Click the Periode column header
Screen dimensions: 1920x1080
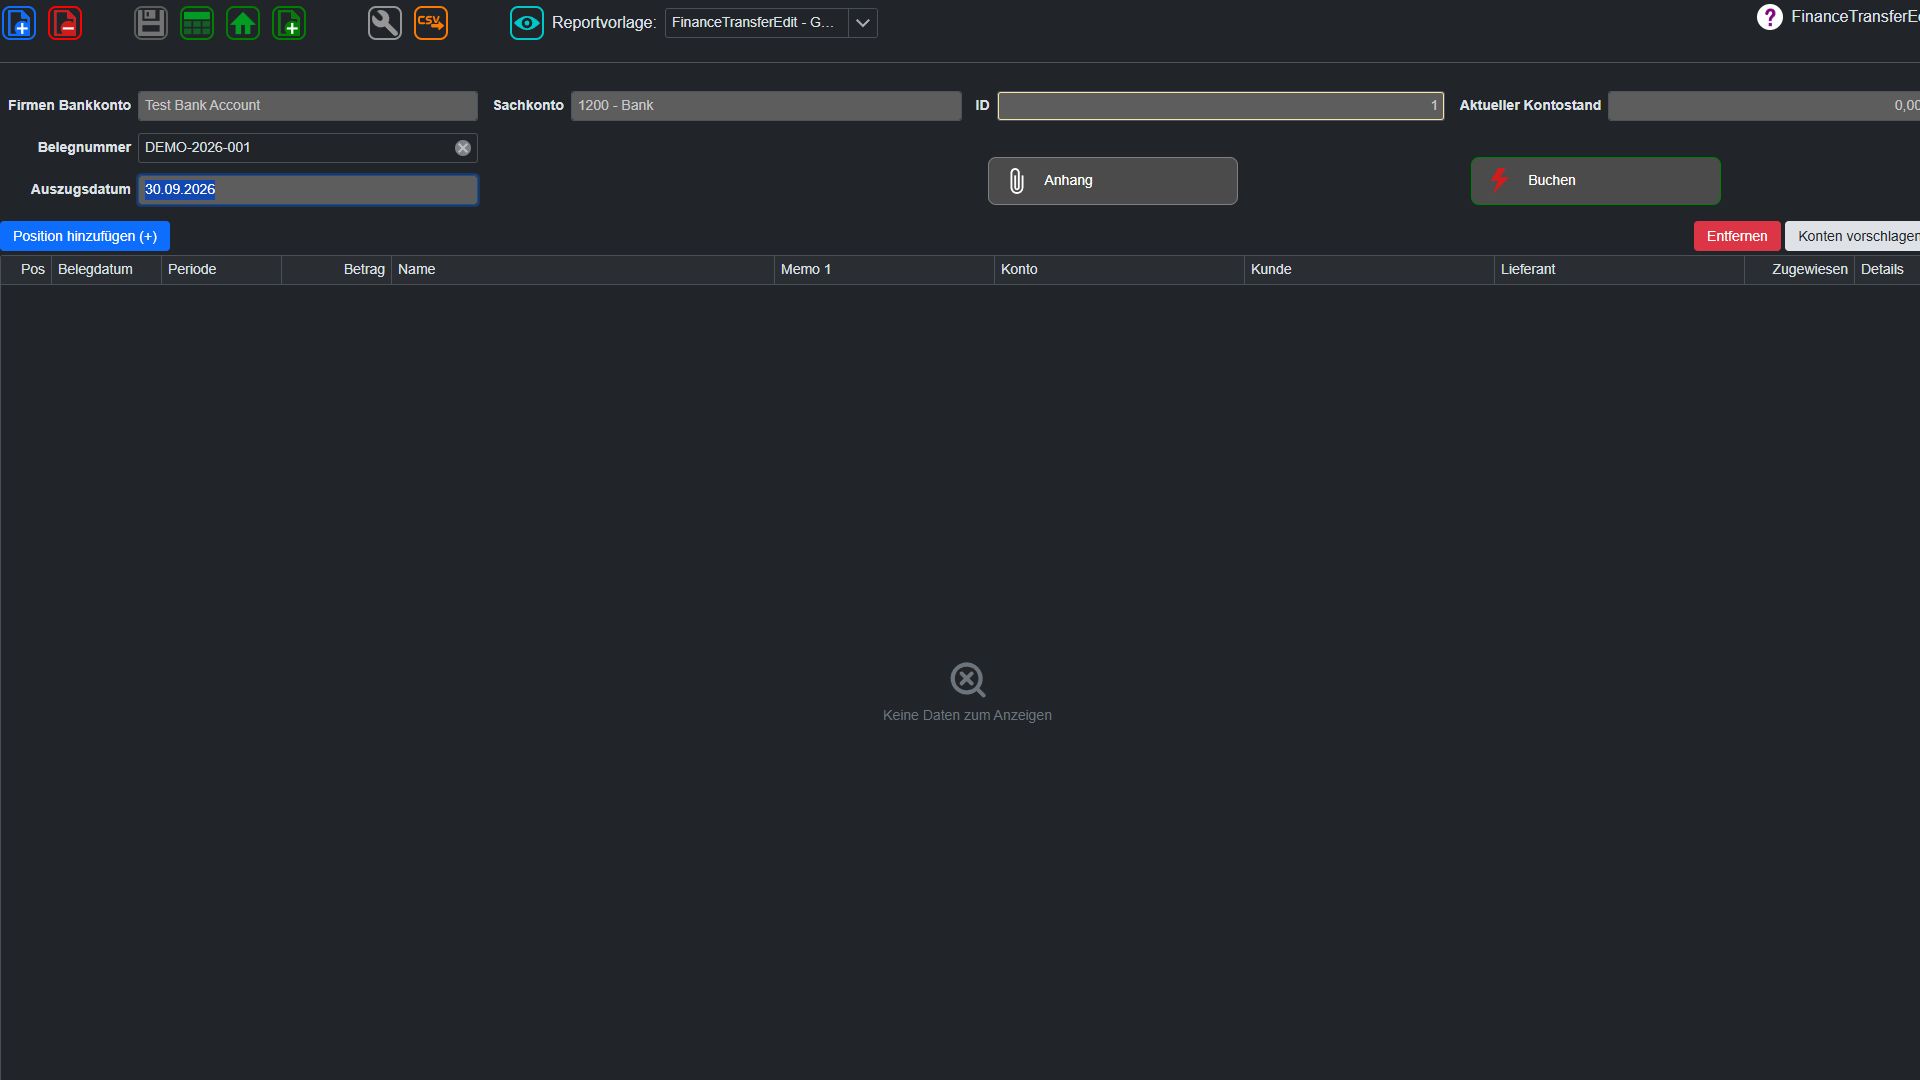tap(222, 269)
